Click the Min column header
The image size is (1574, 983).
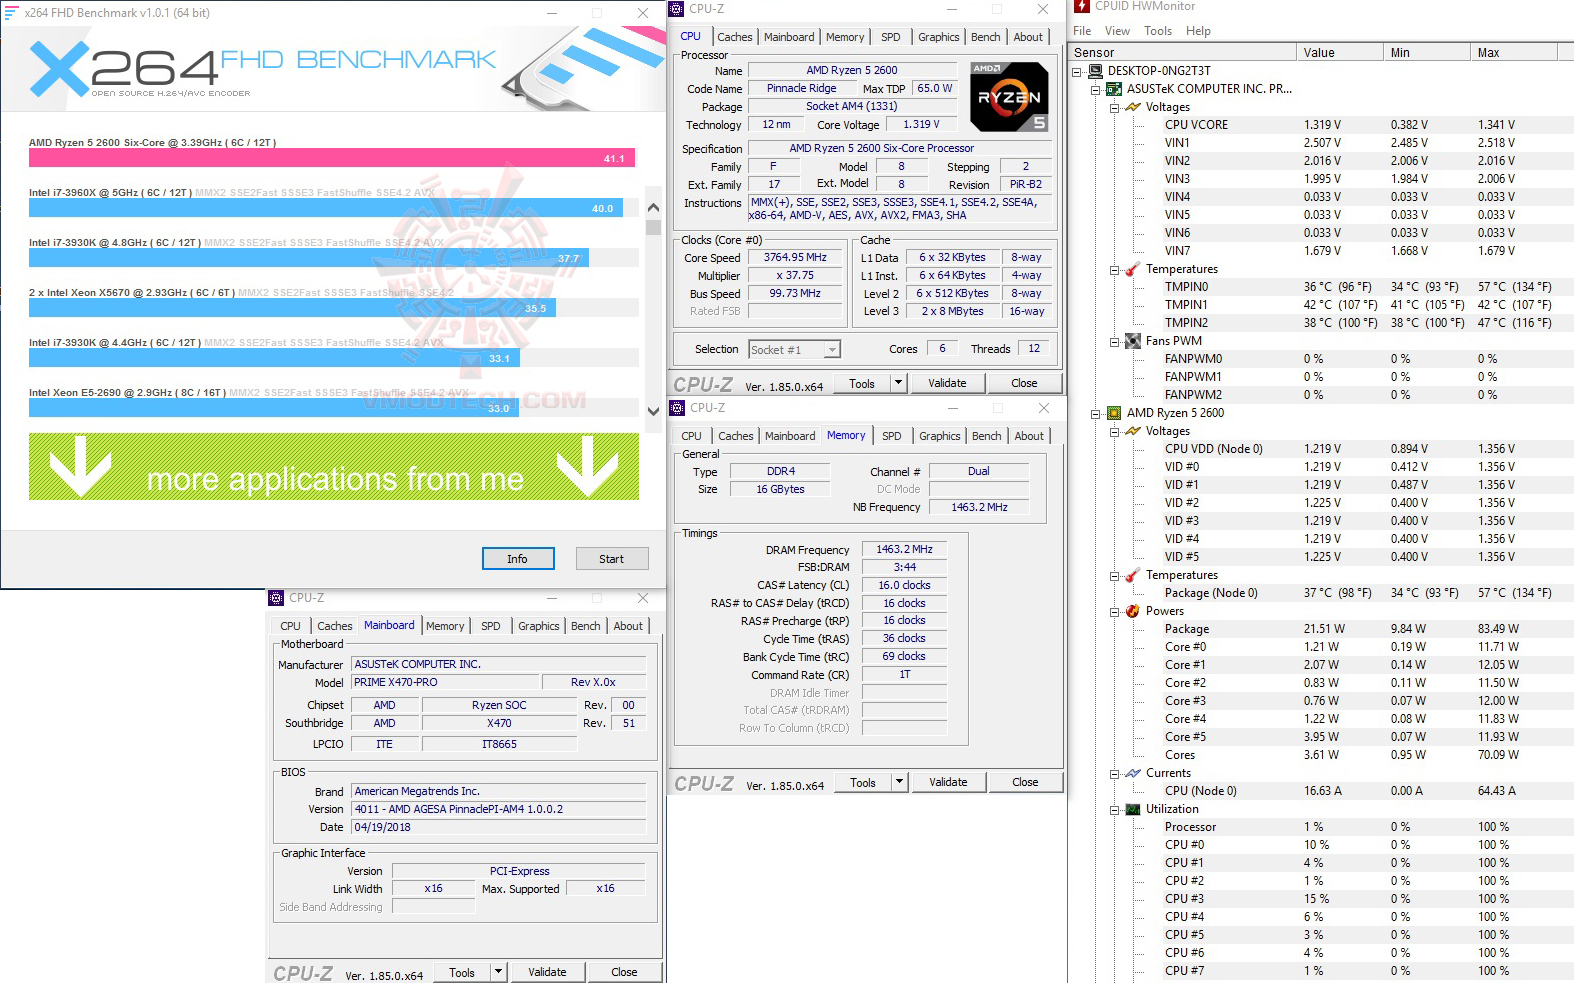[1428, 53]
